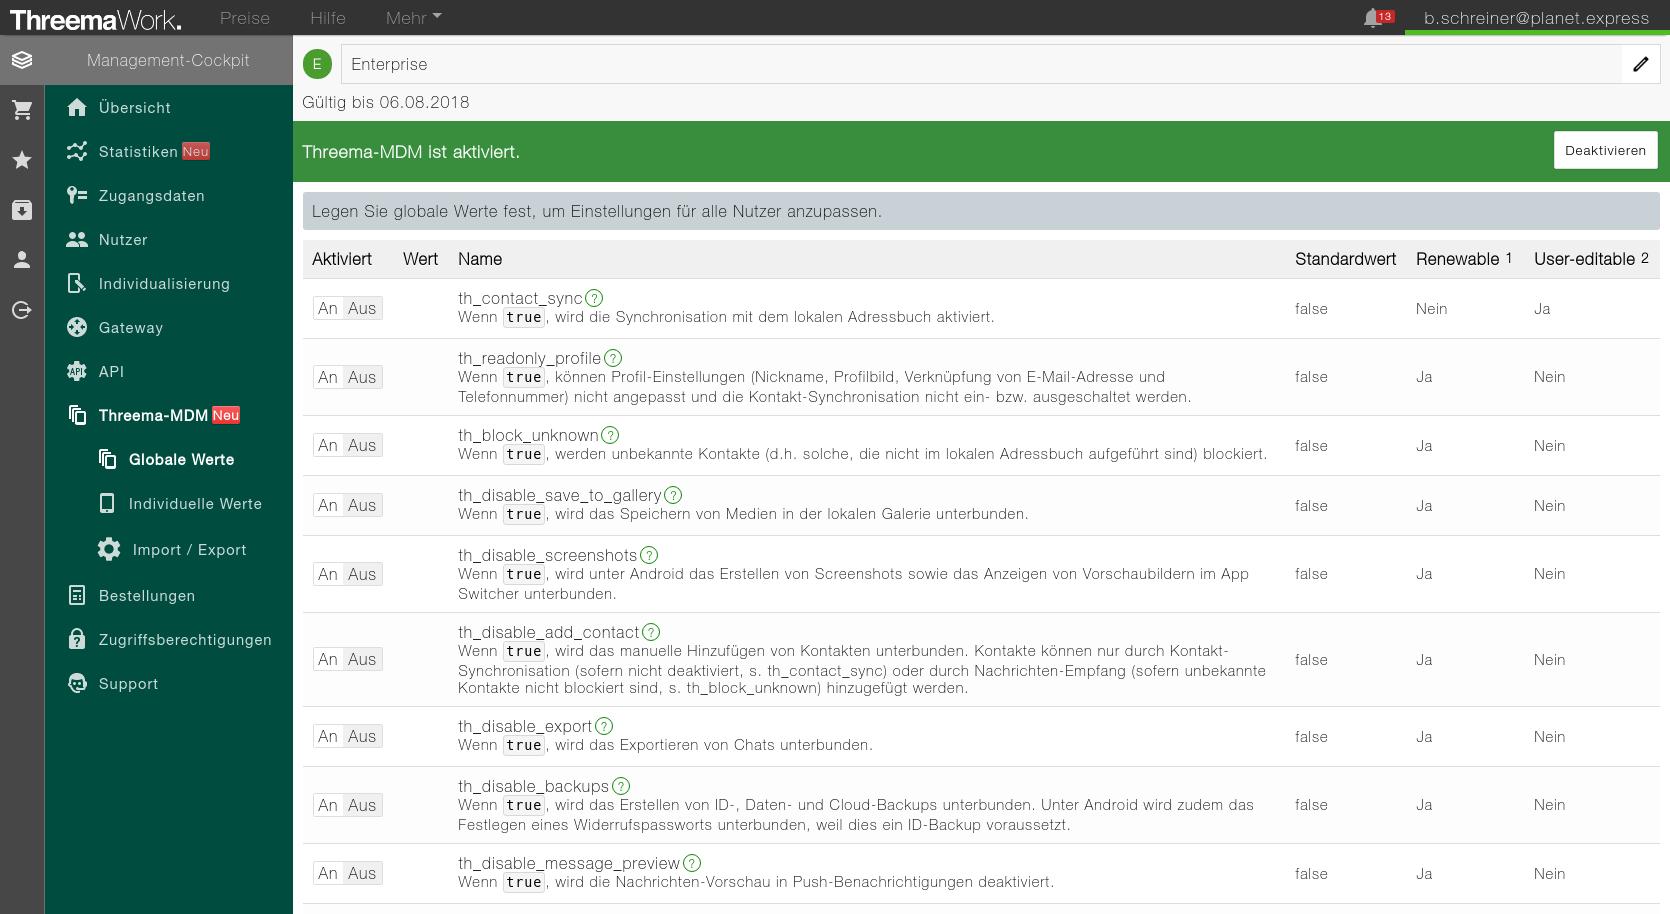1670x914 pixels.
Task: Click the home icon beside Übersicht
Action: coord(77,107)
